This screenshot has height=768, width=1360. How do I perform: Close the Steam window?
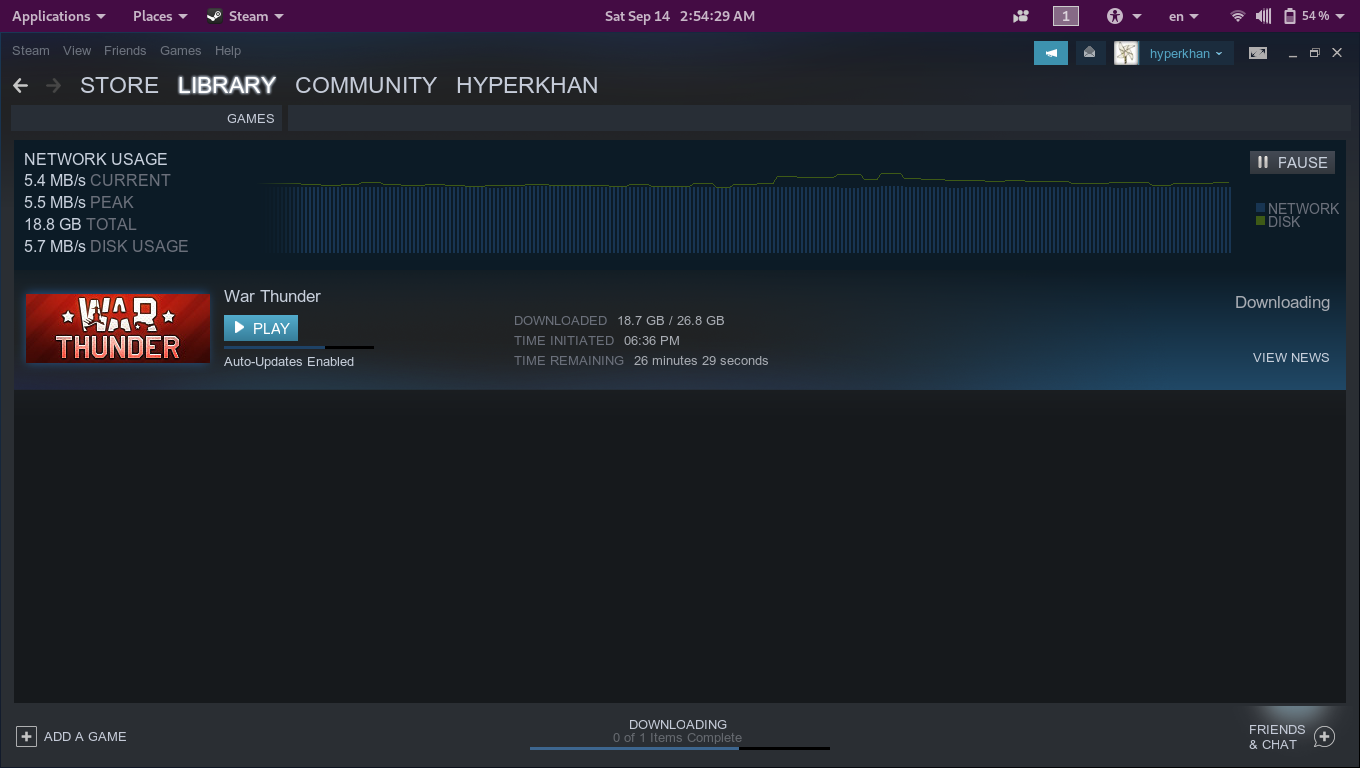coord(1338,54)
